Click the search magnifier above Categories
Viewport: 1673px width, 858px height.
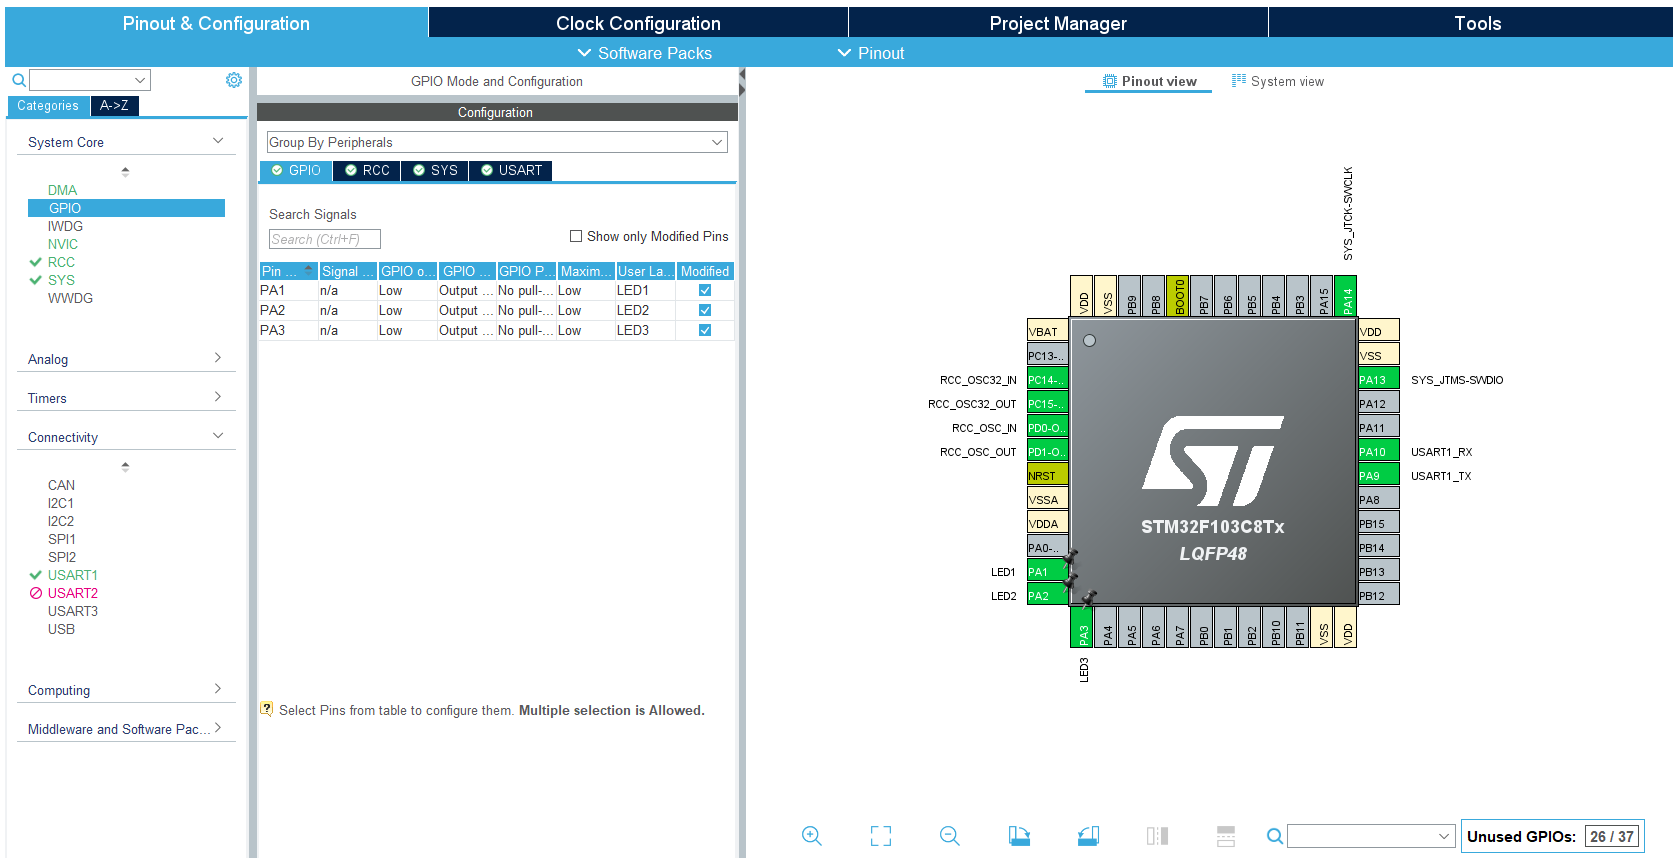tap(18, 80)
